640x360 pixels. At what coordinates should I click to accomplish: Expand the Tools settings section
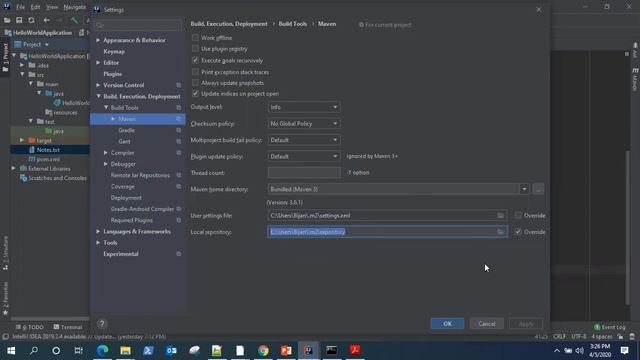tap(98, 242)
